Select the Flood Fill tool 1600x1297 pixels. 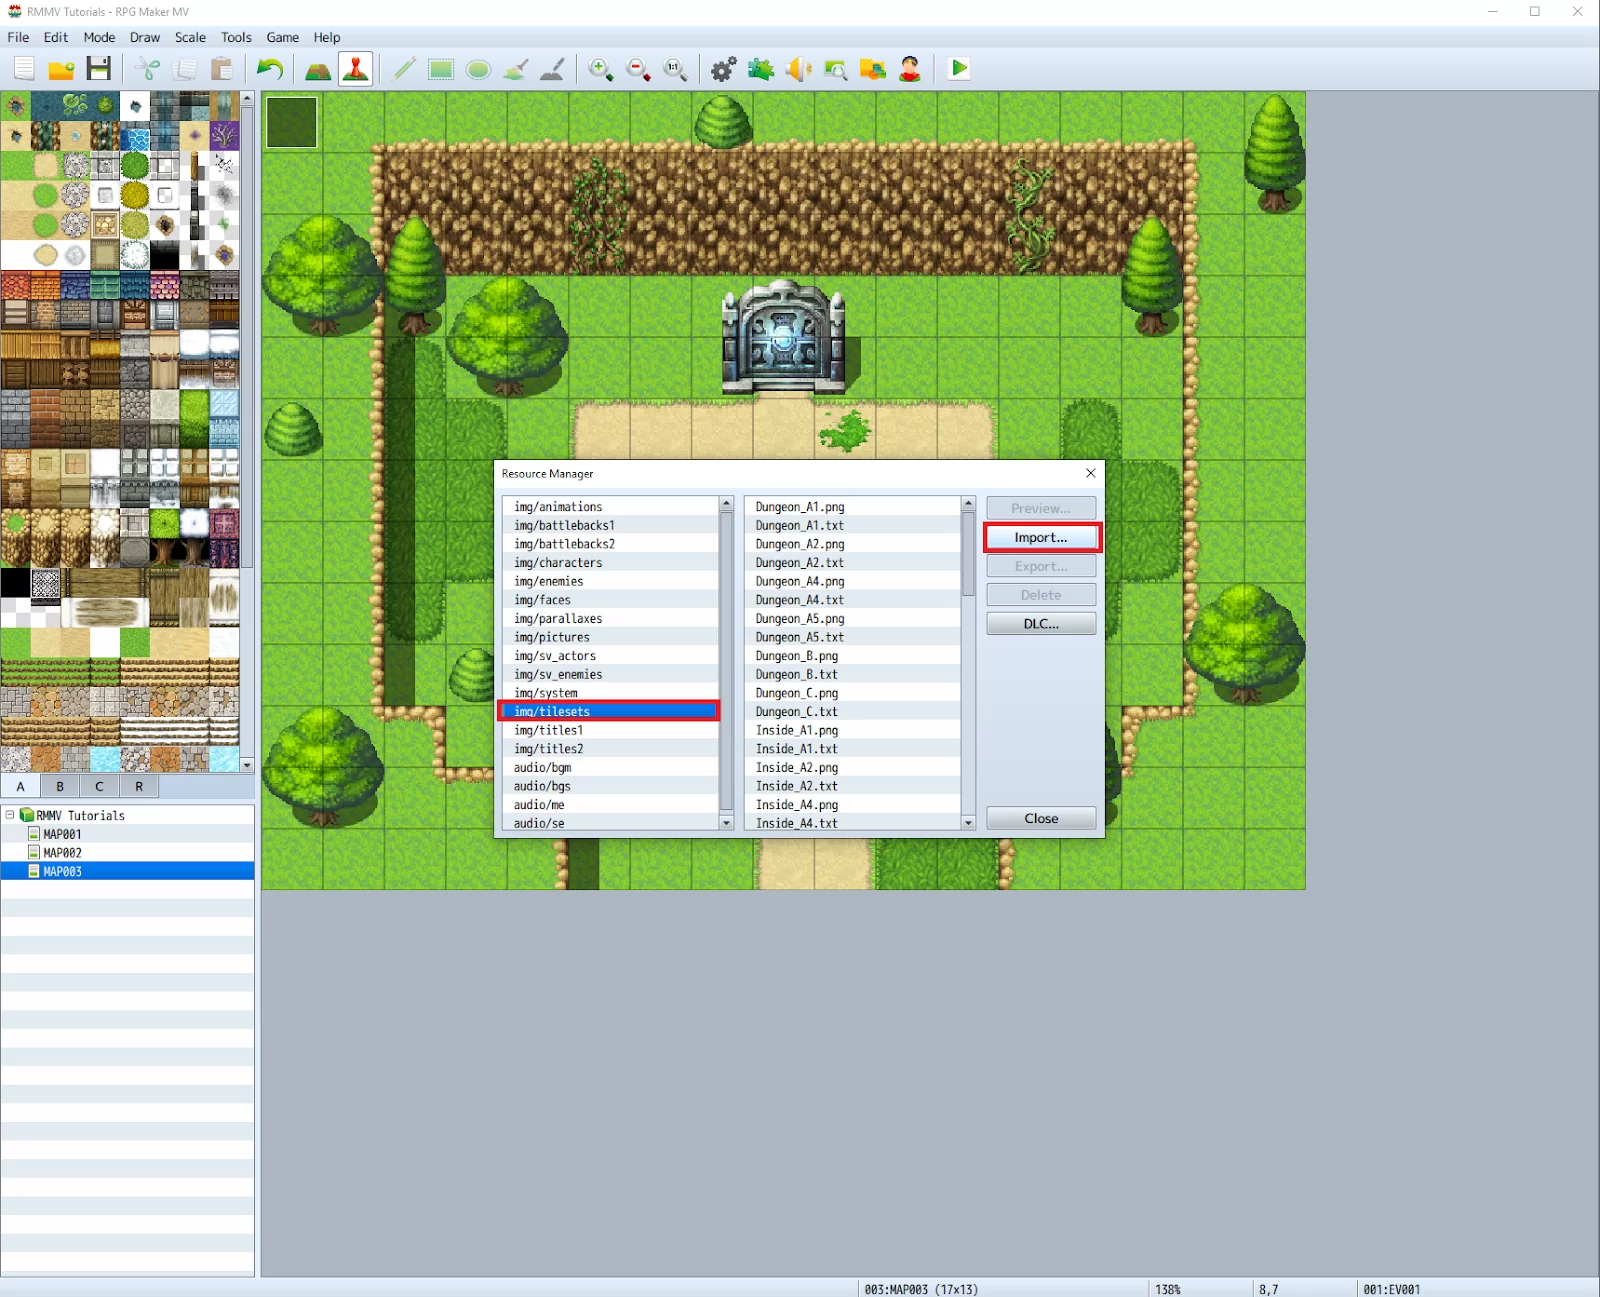pyautogui.click(x=515, y=69)
